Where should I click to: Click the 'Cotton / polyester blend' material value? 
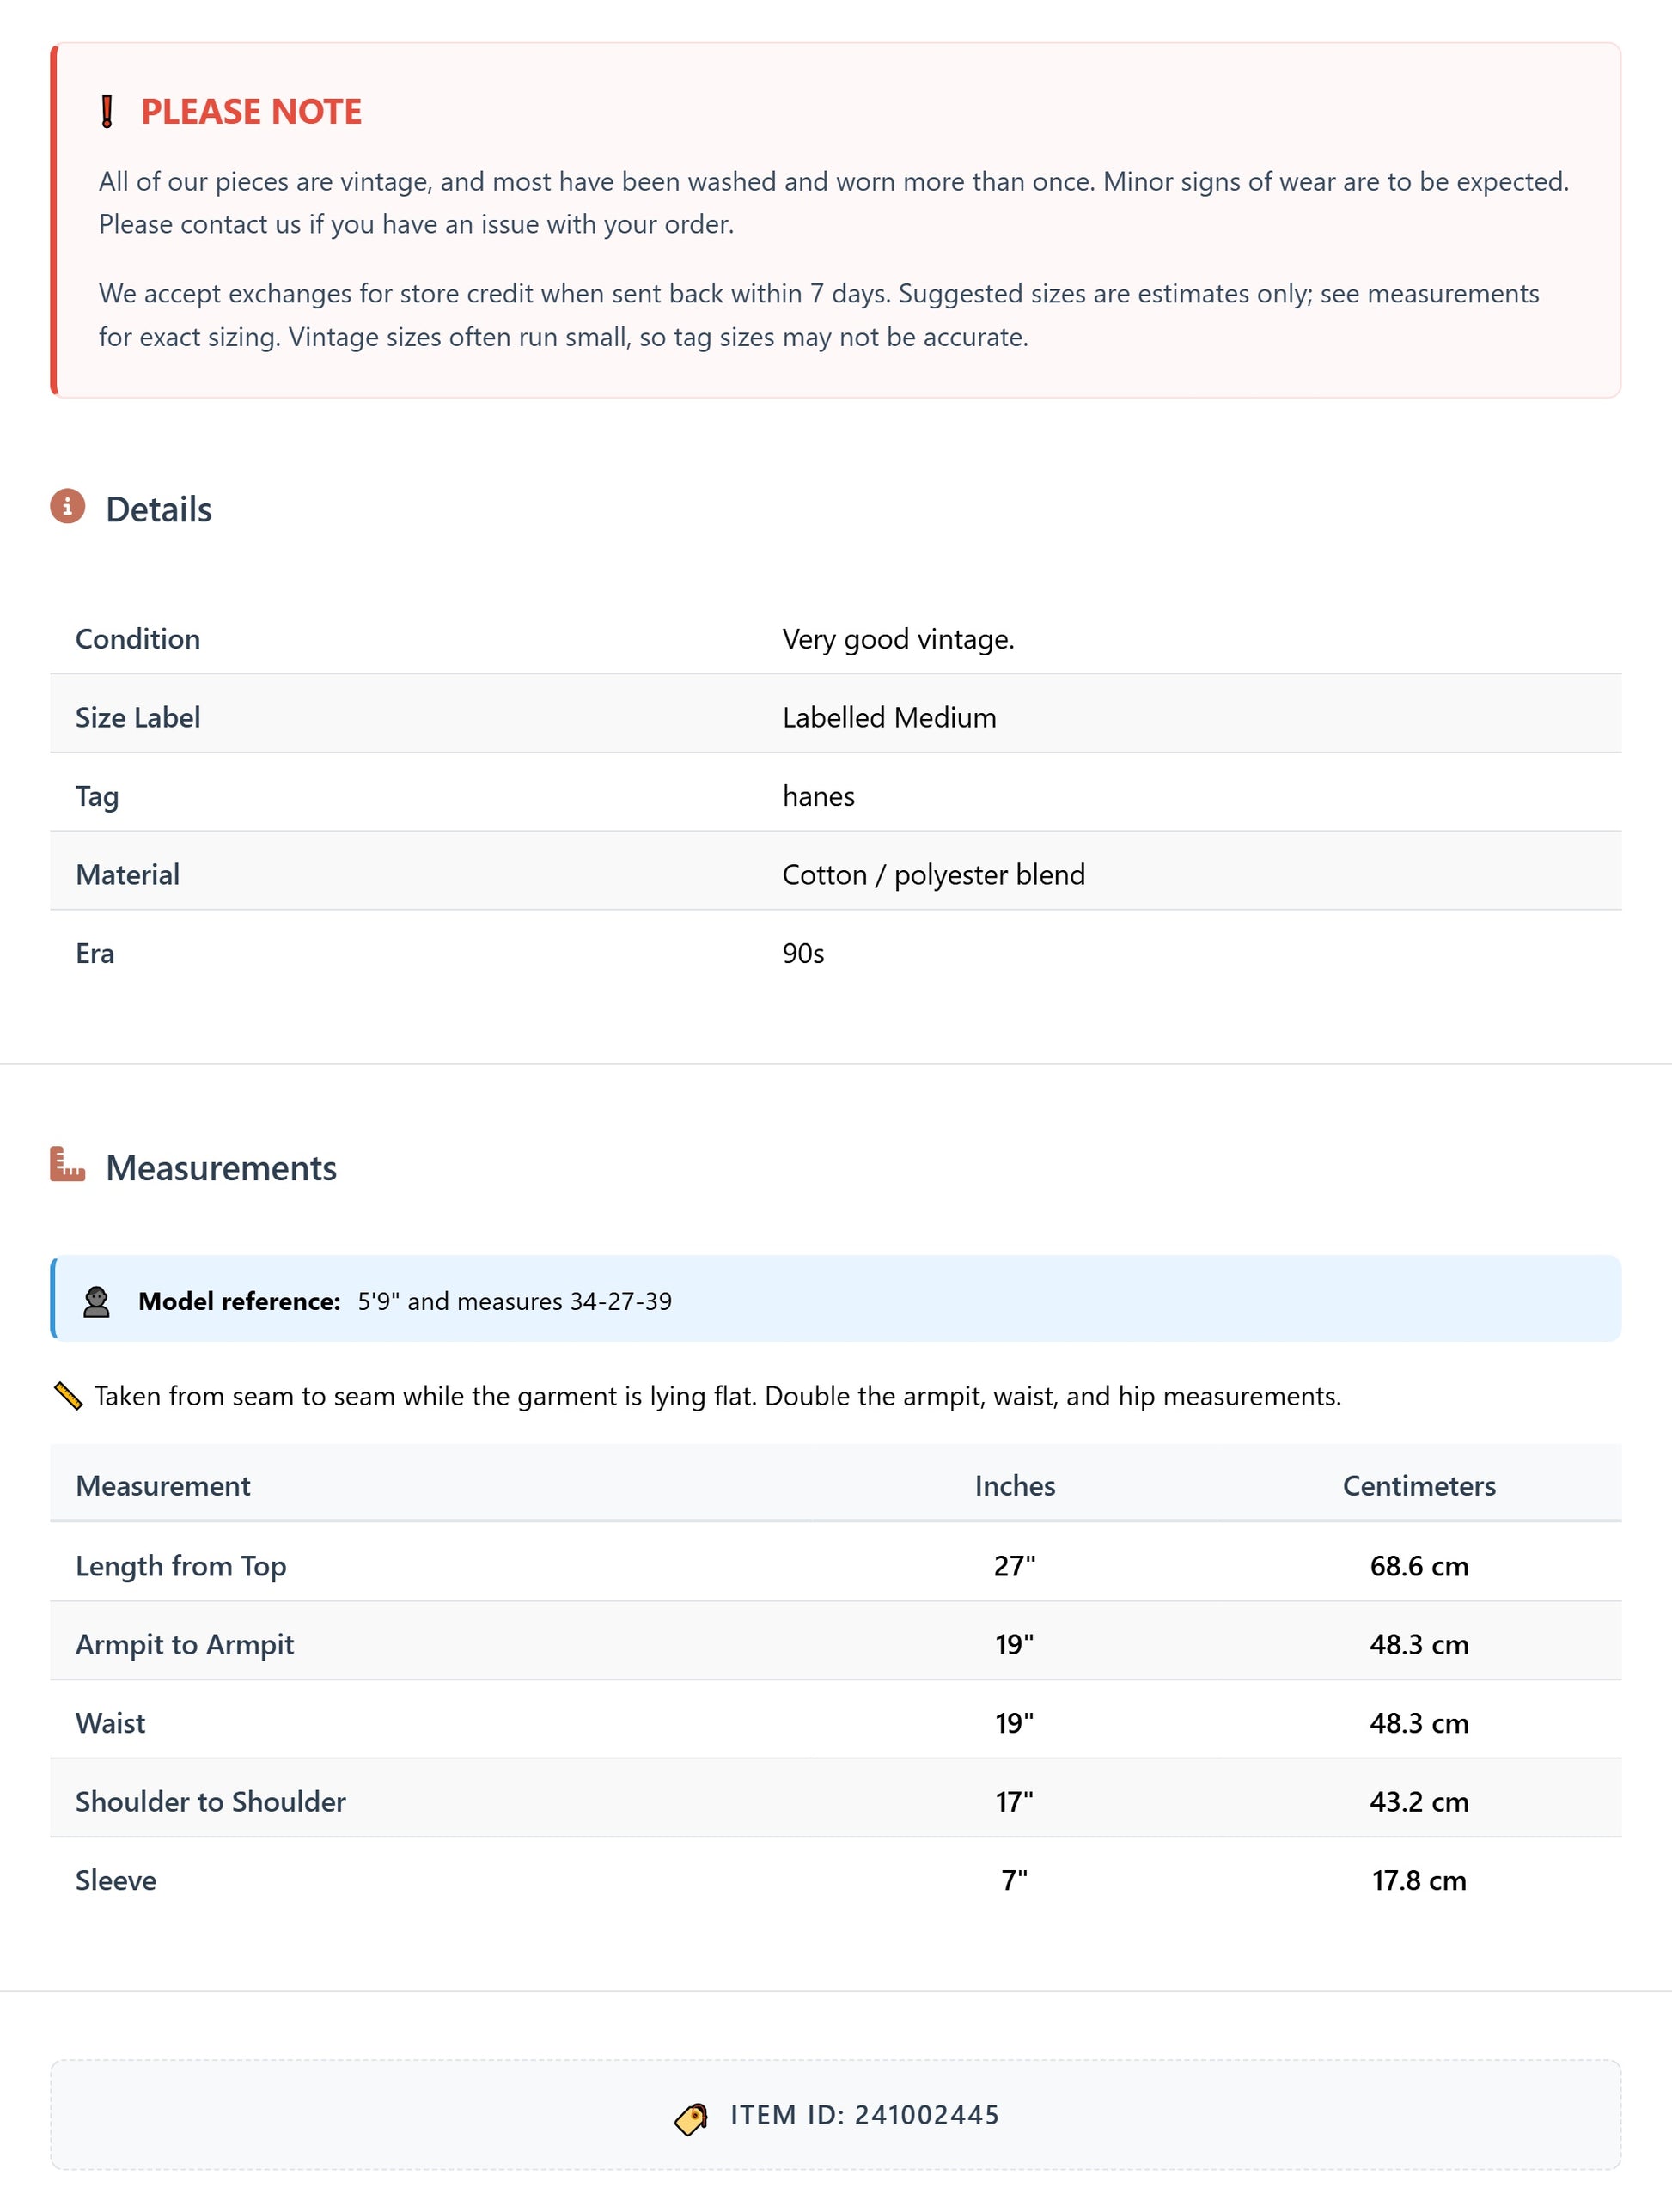pyautogui.click(x=933, y=875)
